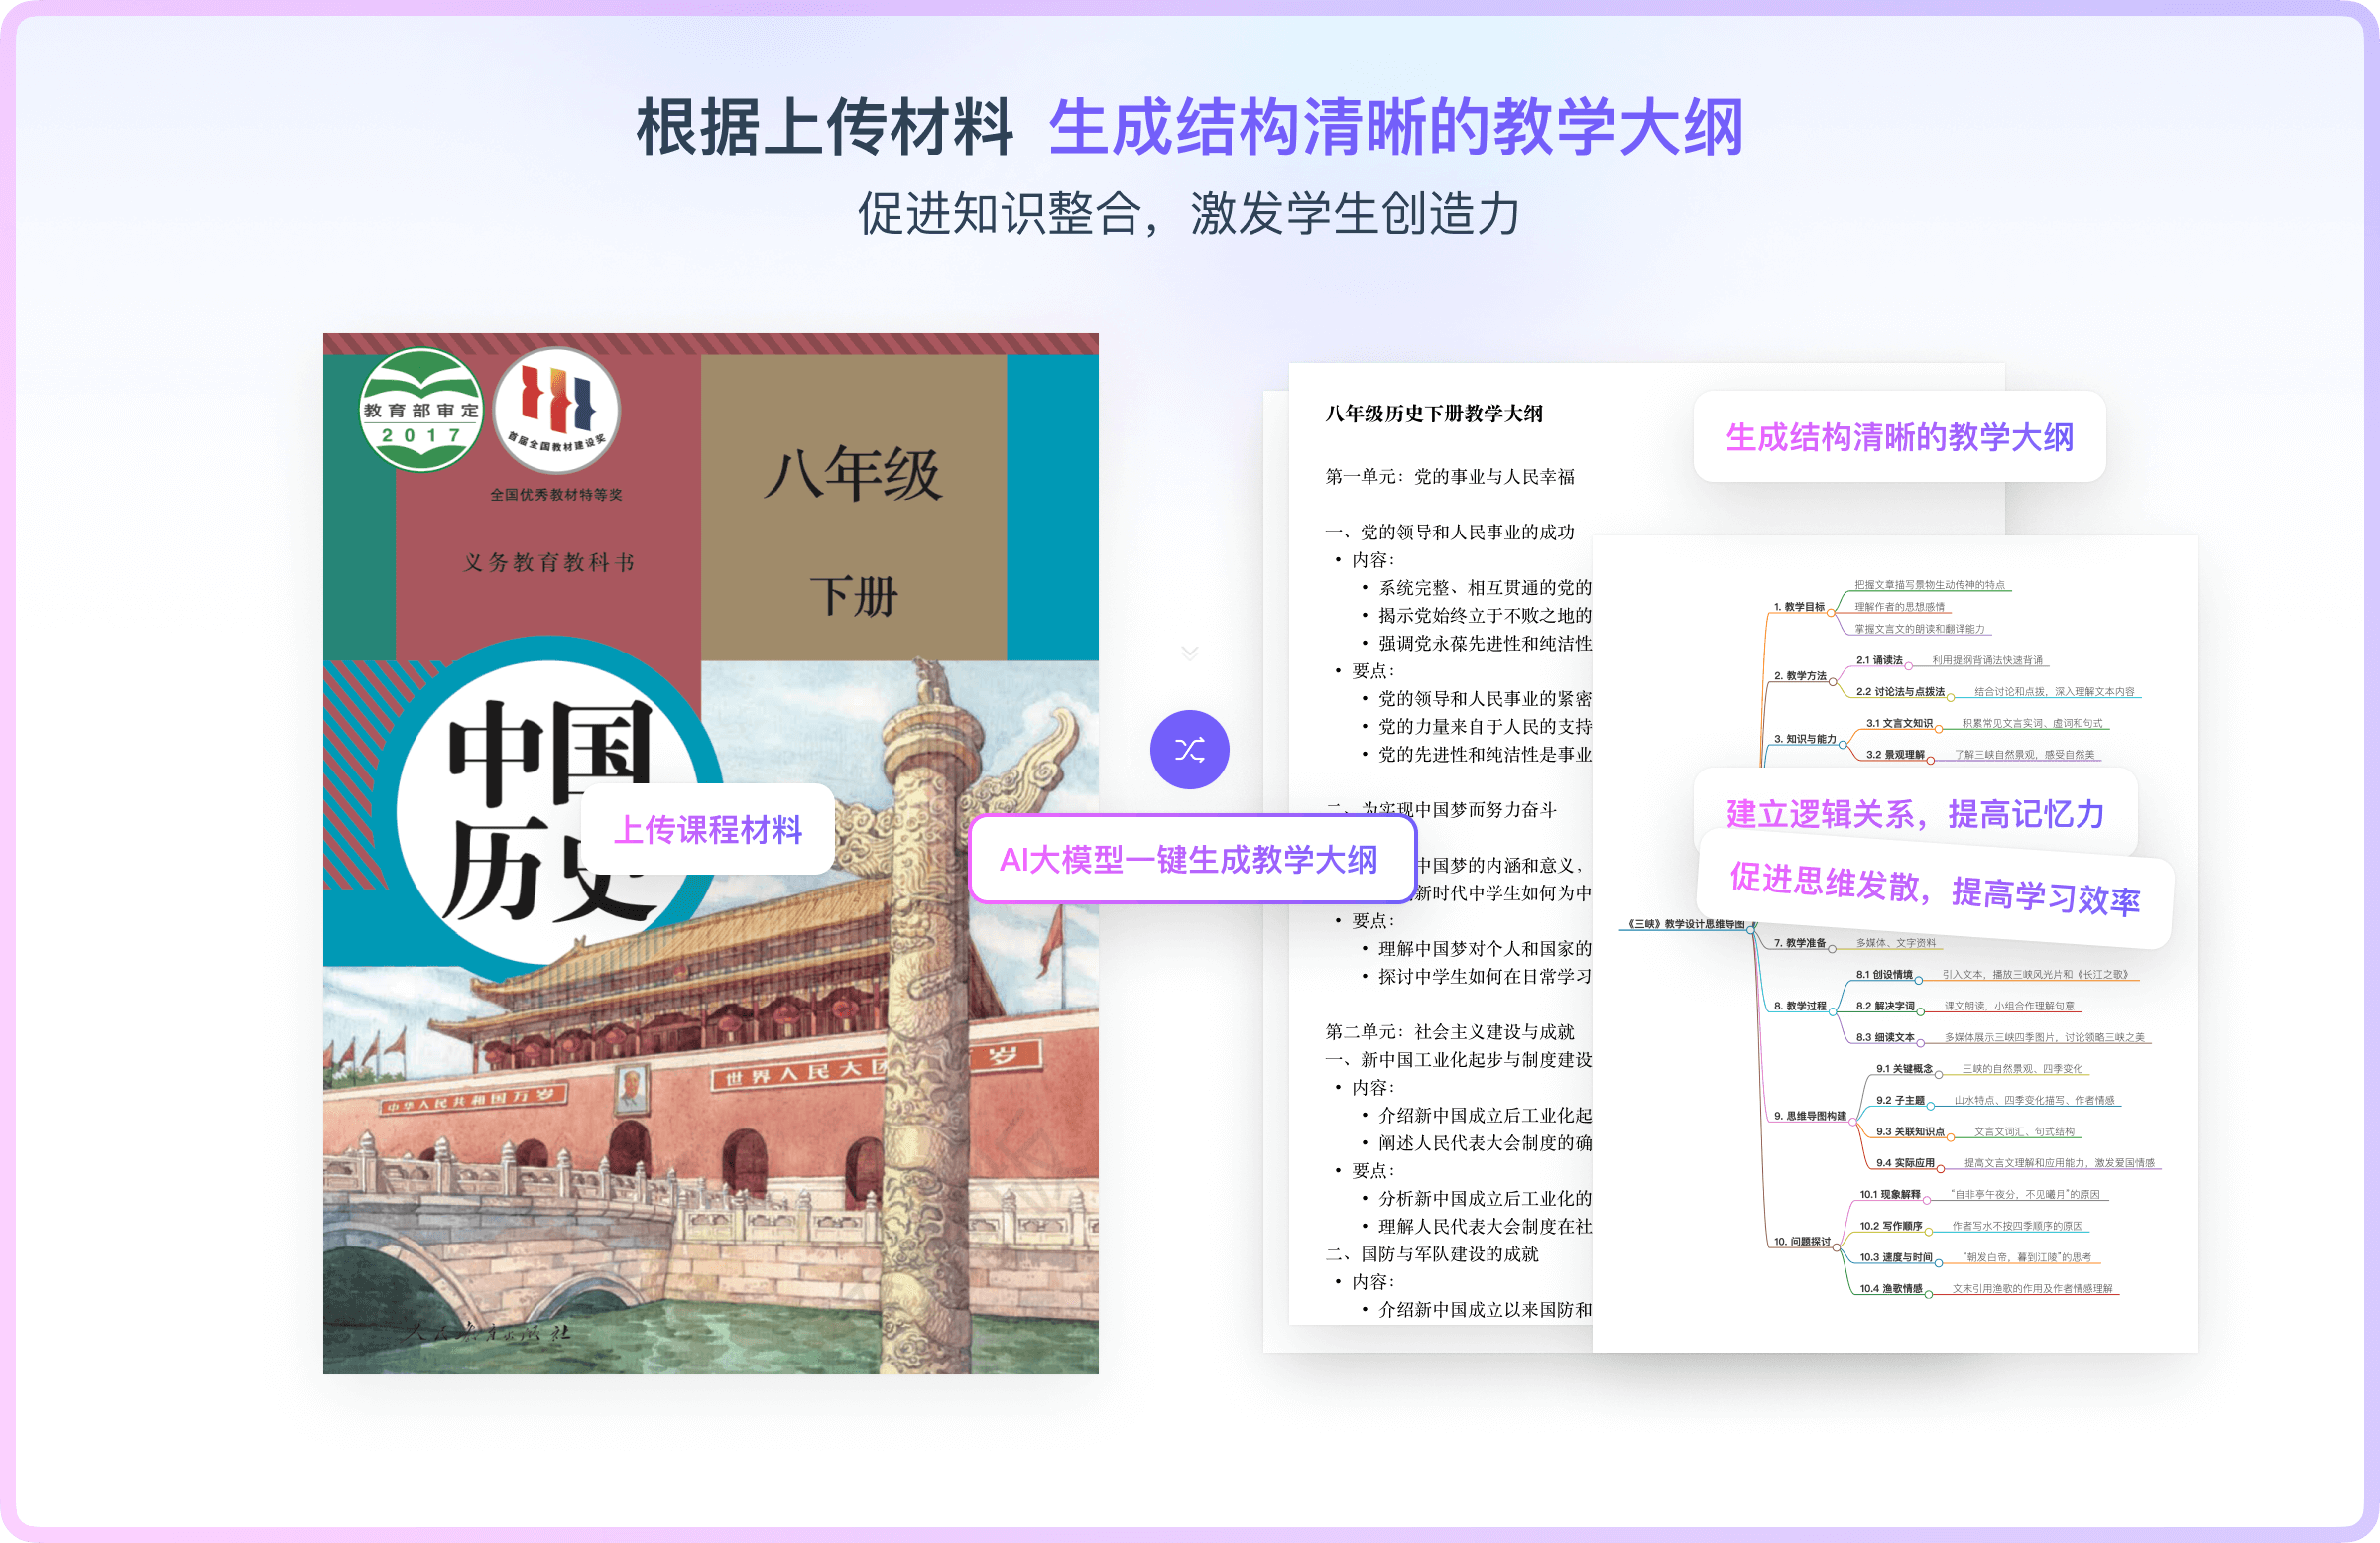
Task: Click mind map node 3.1 文言文知识
Action: pyautogui.click(x=1899, y=723)
